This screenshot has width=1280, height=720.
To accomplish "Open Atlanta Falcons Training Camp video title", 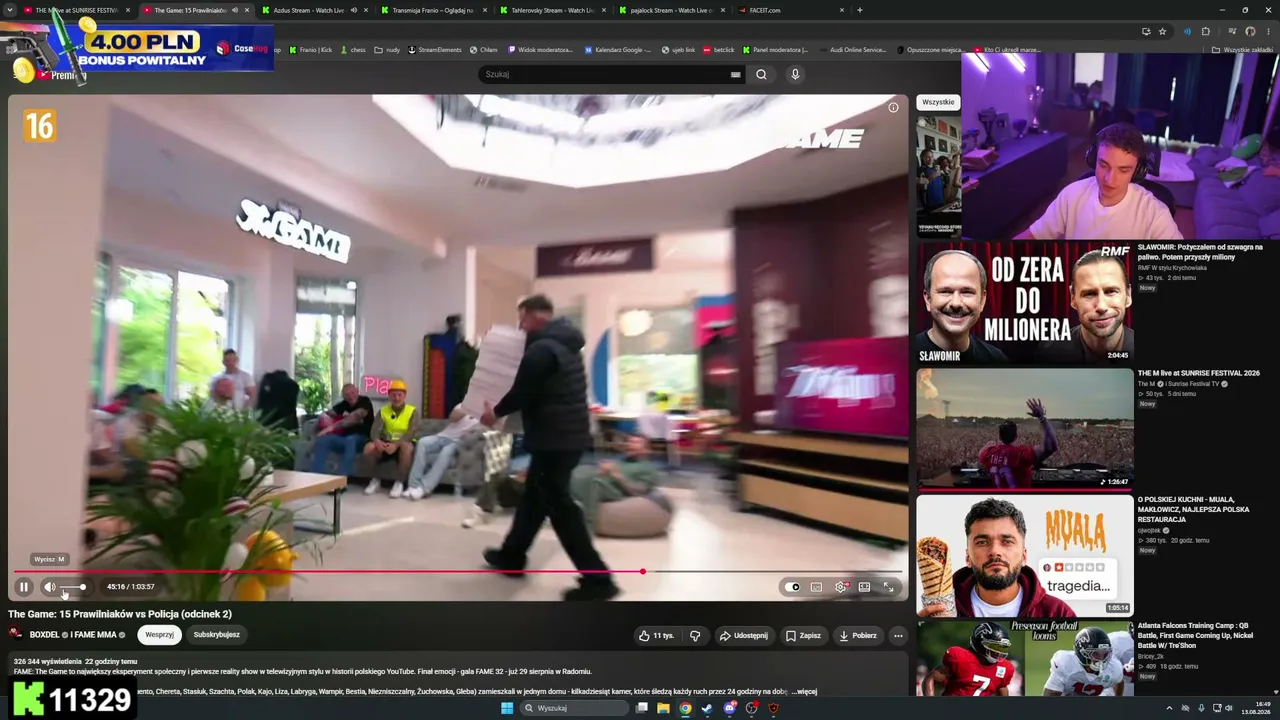I will pyautogui.click(x=1196, y=636).
